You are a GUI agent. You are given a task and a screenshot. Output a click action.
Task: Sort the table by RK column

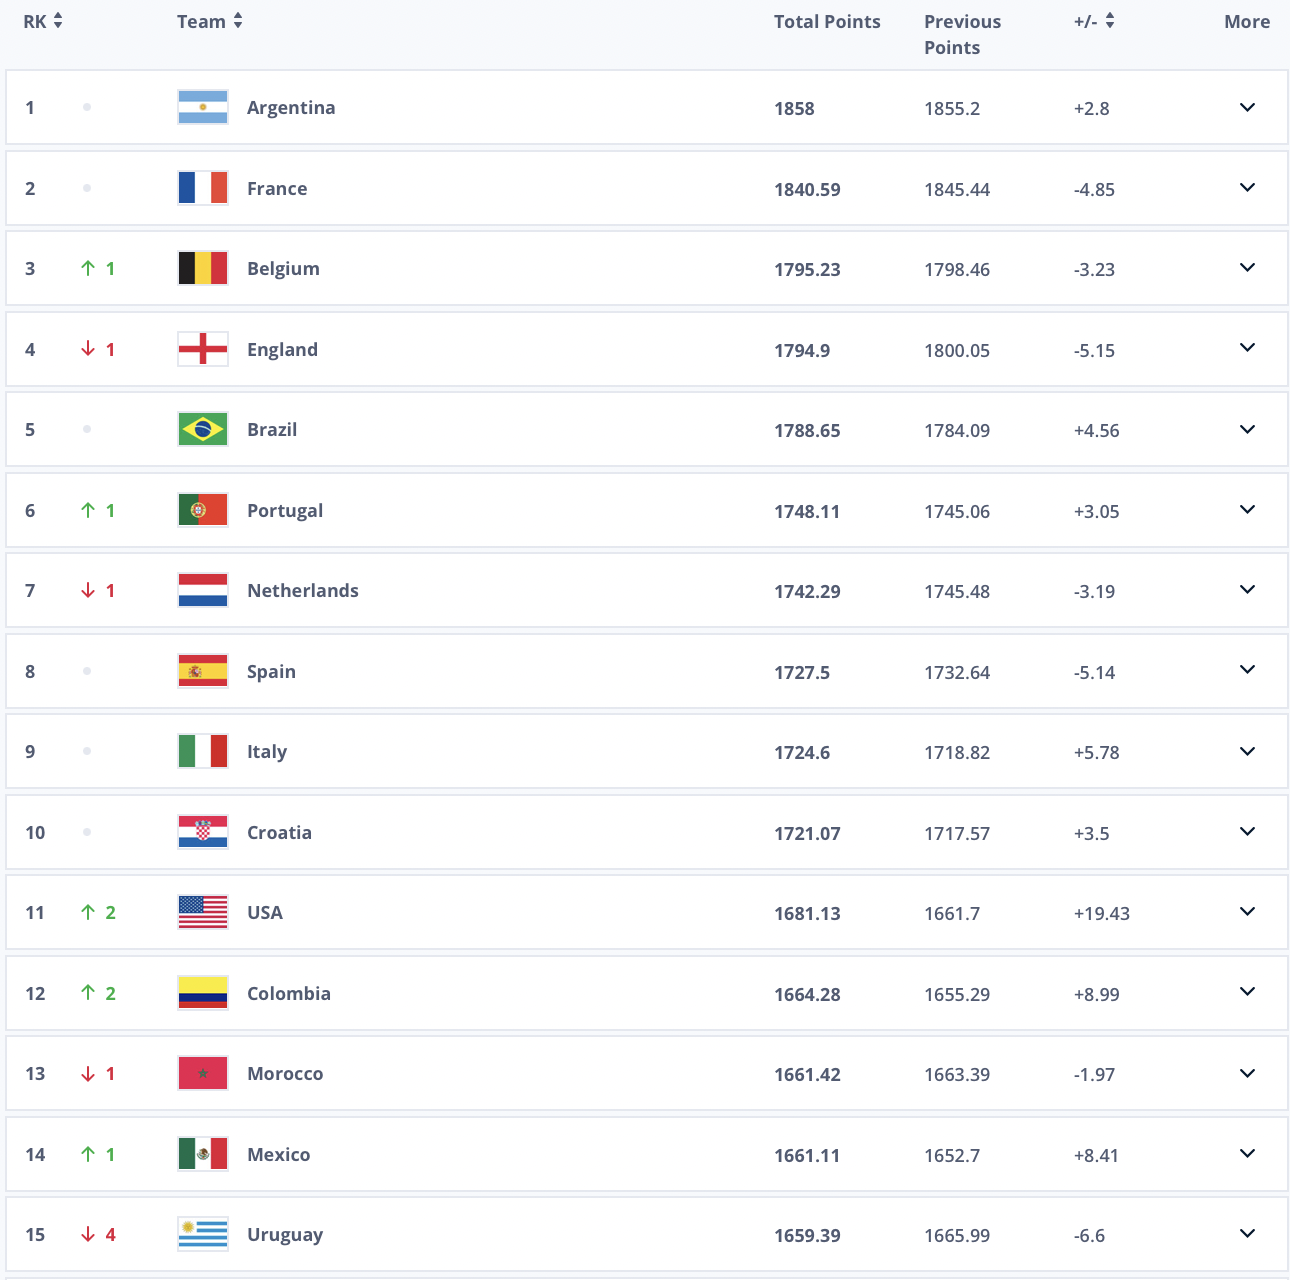(x=43, y=21)
